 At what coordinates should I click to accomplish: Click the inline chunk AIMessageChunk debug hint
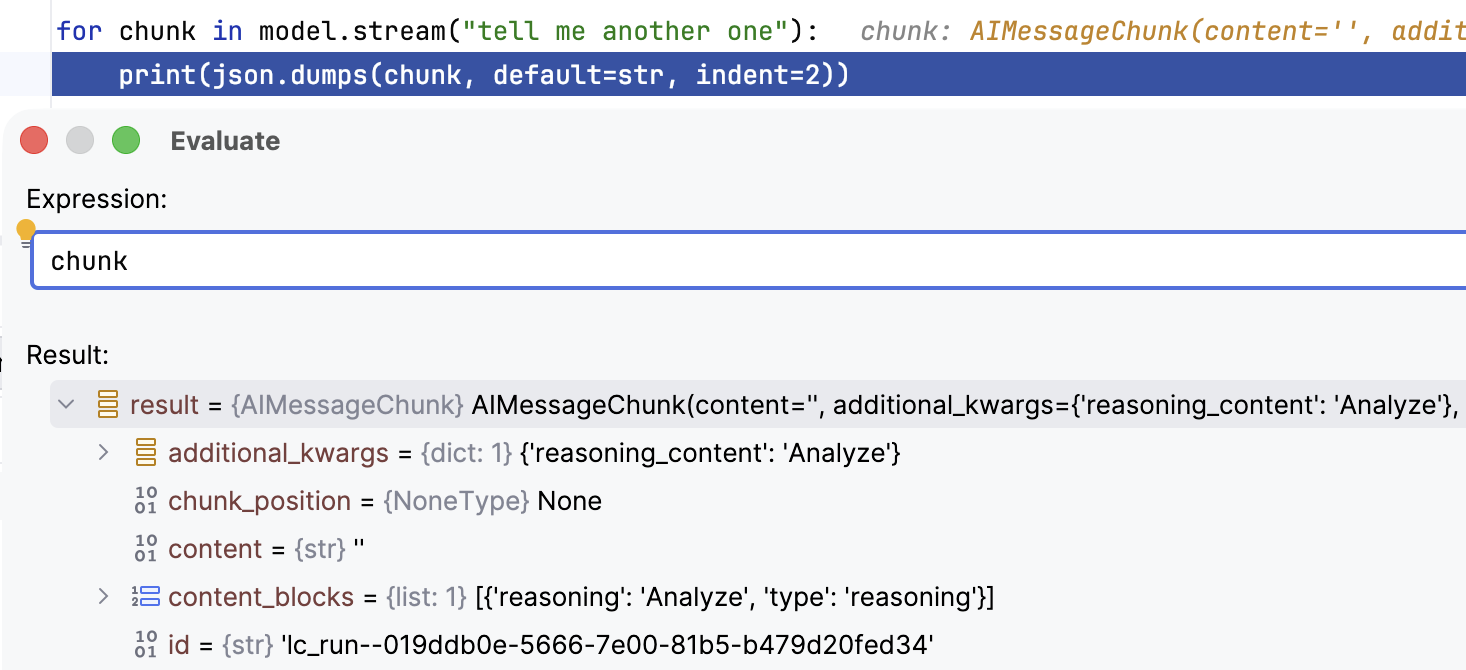pos(1160,31)
